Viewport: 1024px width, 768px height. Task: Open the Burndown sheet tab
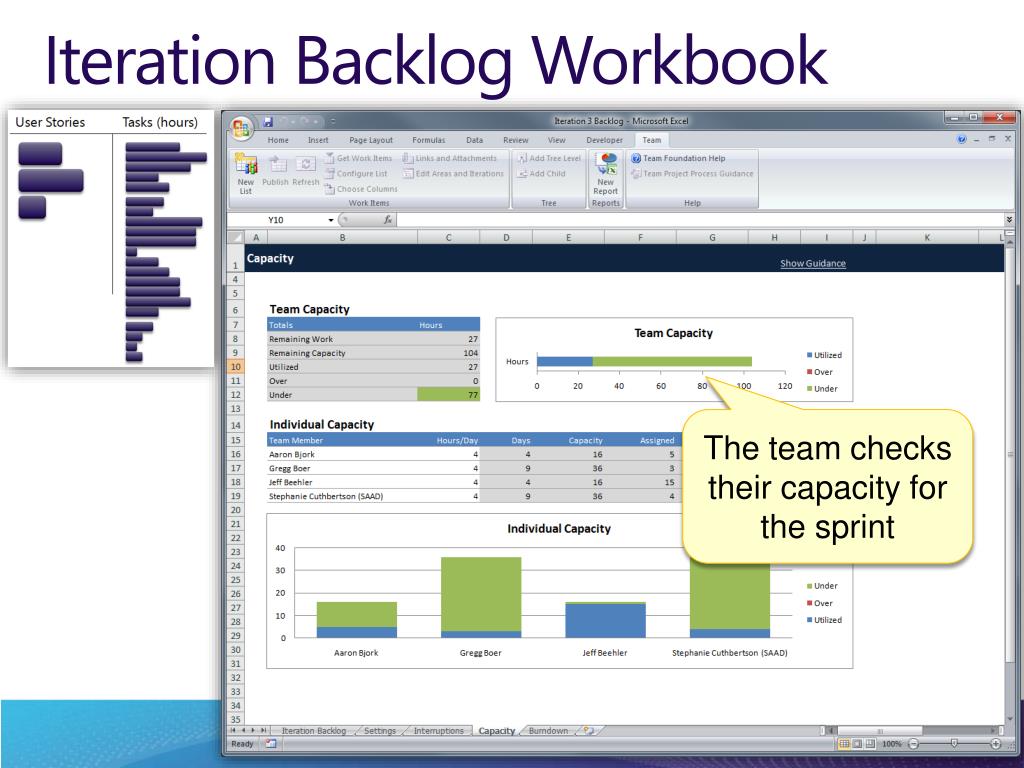pyautogui.click(x=548, y=731)
